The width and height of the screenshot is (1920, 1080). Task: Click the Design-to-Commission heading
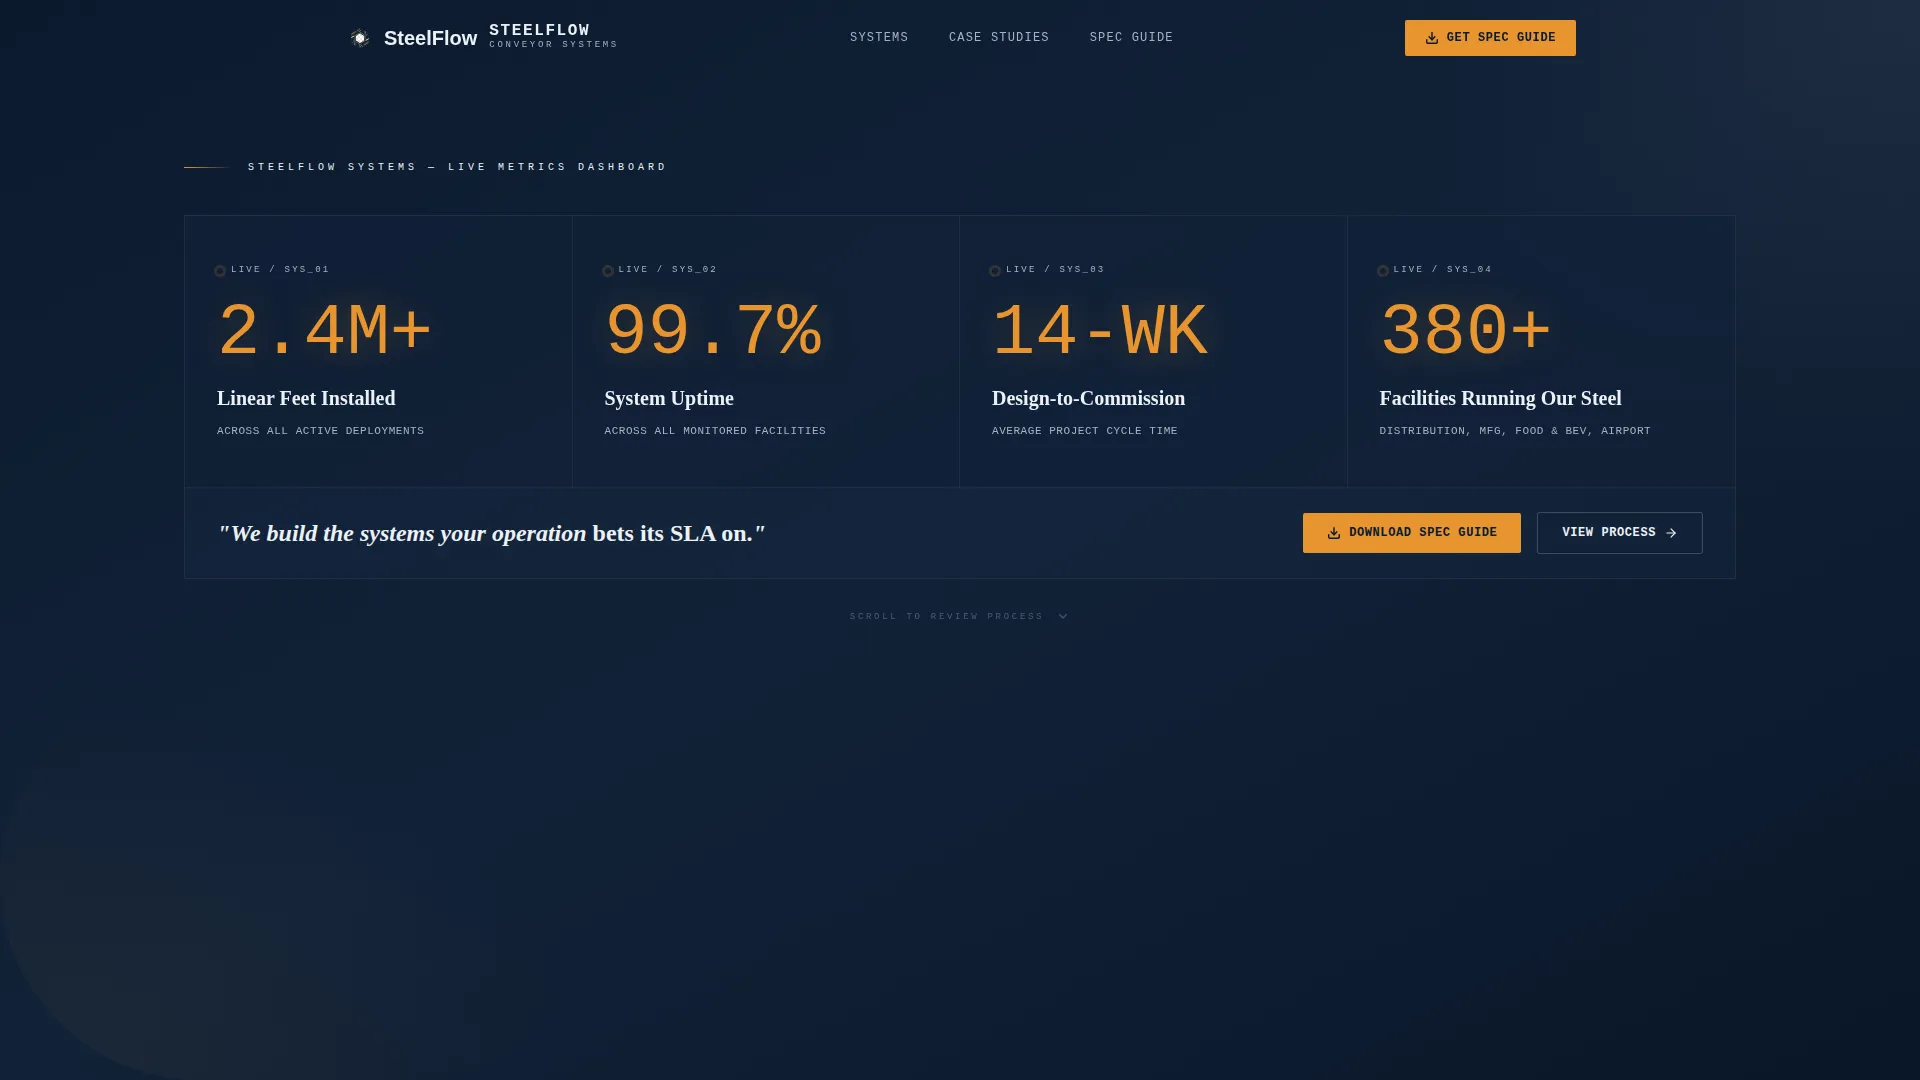tap(1088, 398)
